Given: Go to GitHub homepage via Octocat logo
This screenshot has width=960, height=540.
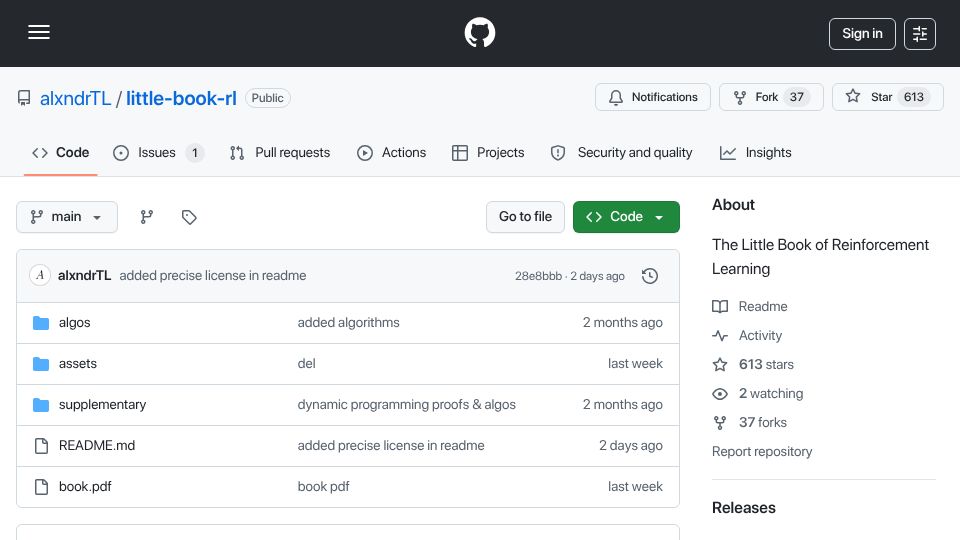Looking at the screenshot, I should pyautogui.click(x=479, y=32).
